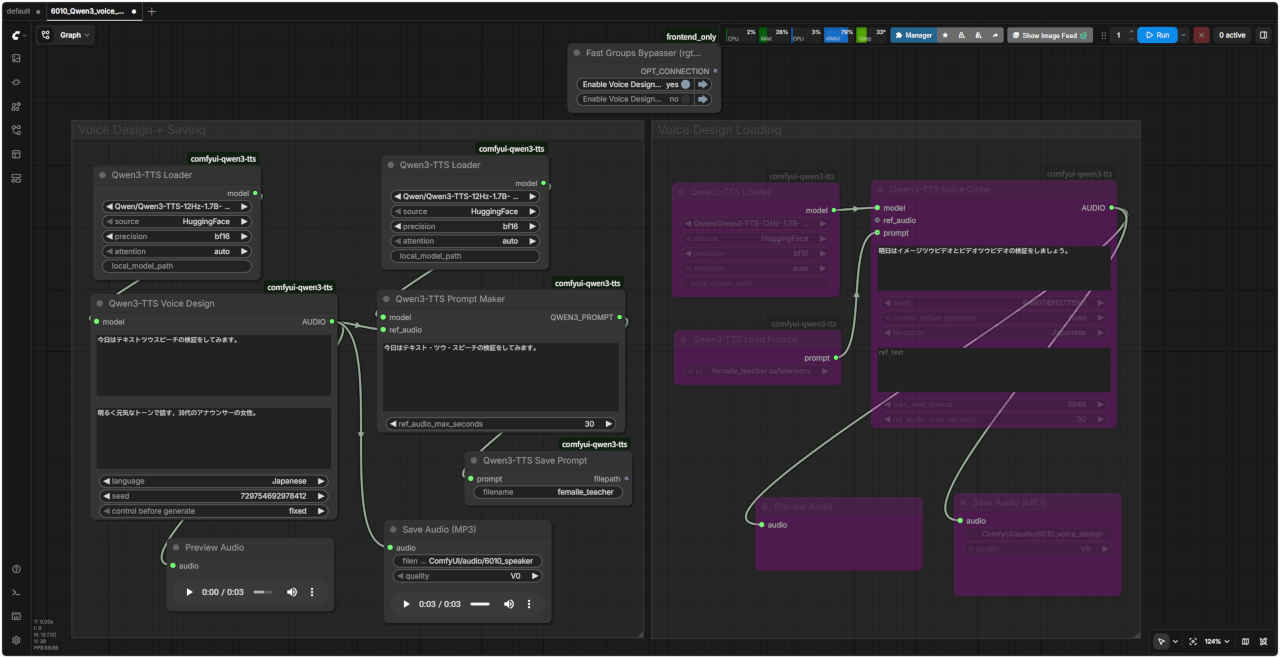
Task: Collapse the Fast Groups Bypasser node dot
Action: pos(577,52)
